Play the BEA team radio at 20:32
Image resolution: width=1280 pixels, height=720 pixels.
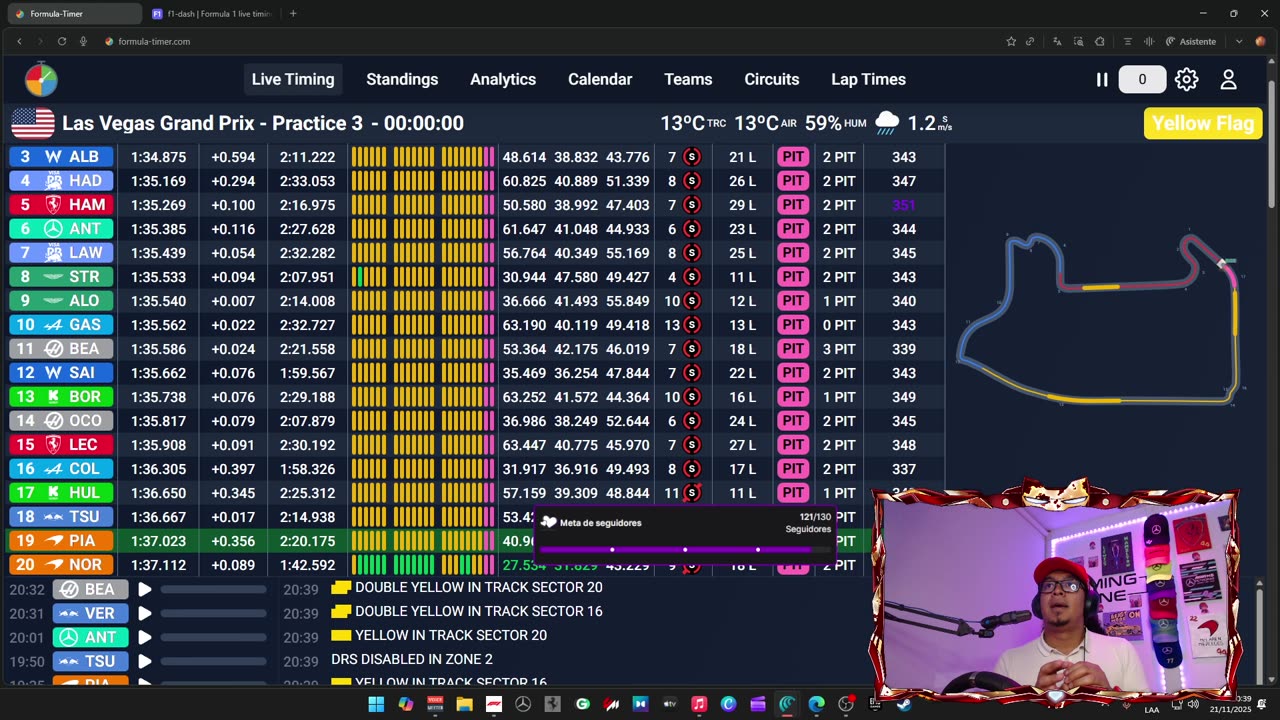[145, 589]
